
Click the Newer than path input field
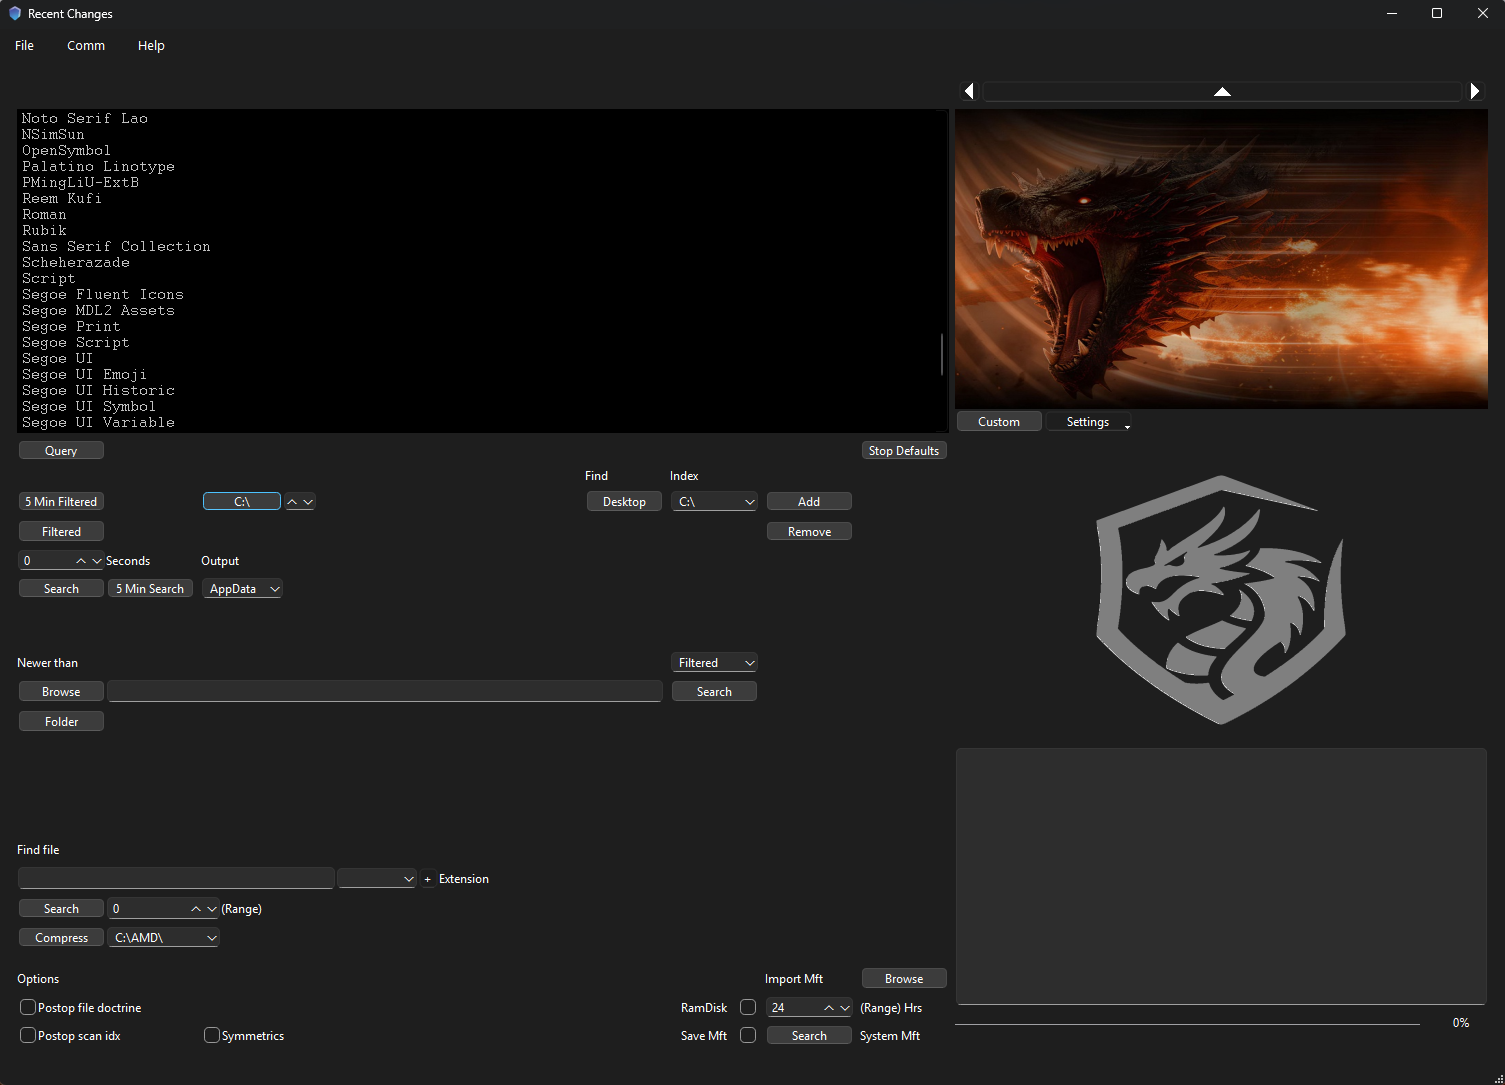[385, 692]
